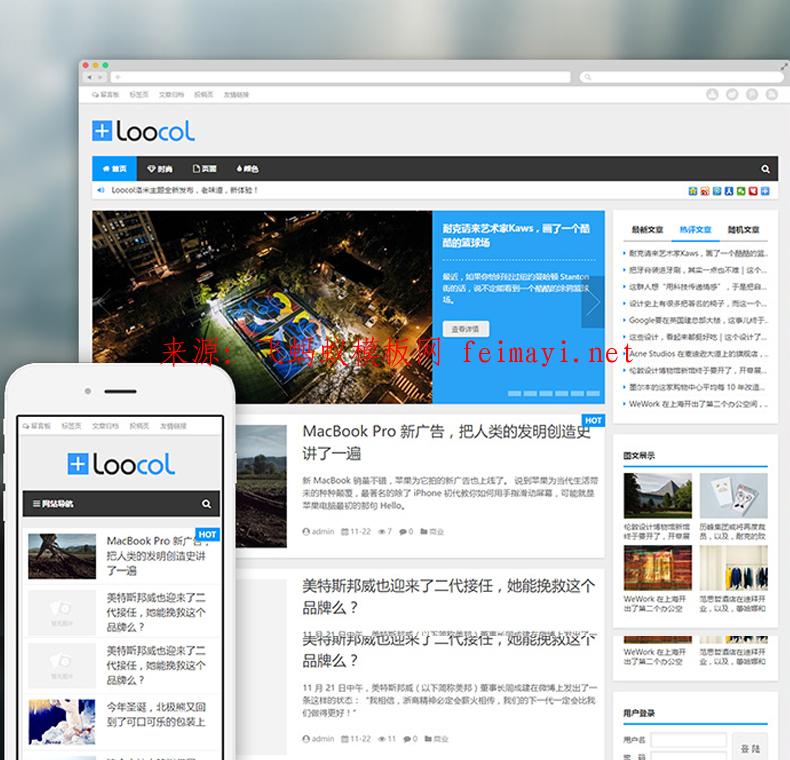Tap the search icon in the mobile nav bar
The image size is (790, 760).
point(206,504)
